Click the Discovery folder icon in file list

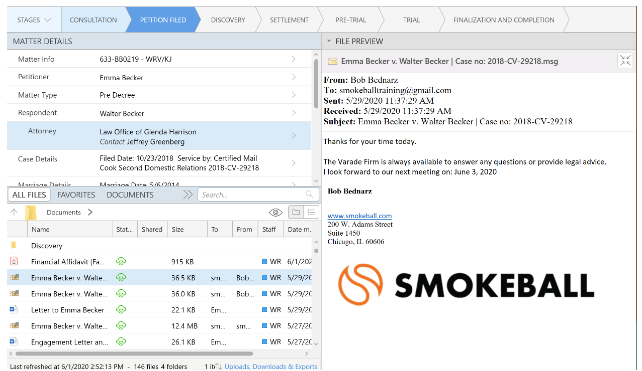pyautogui.click(x=14, y=245)
